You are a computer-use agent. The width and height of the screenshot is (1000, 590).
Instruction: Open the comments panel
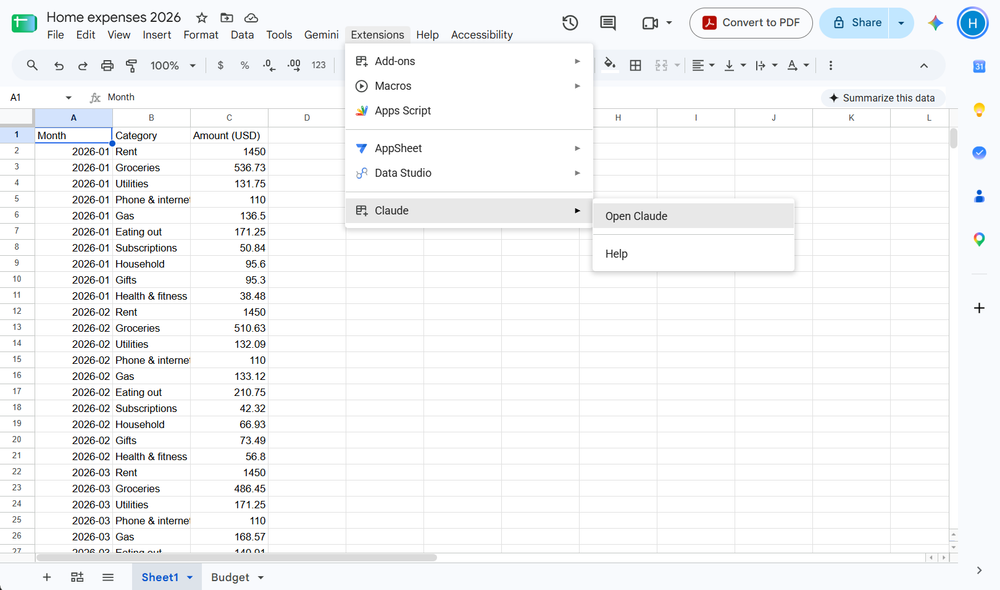click(x=608, y=23)
